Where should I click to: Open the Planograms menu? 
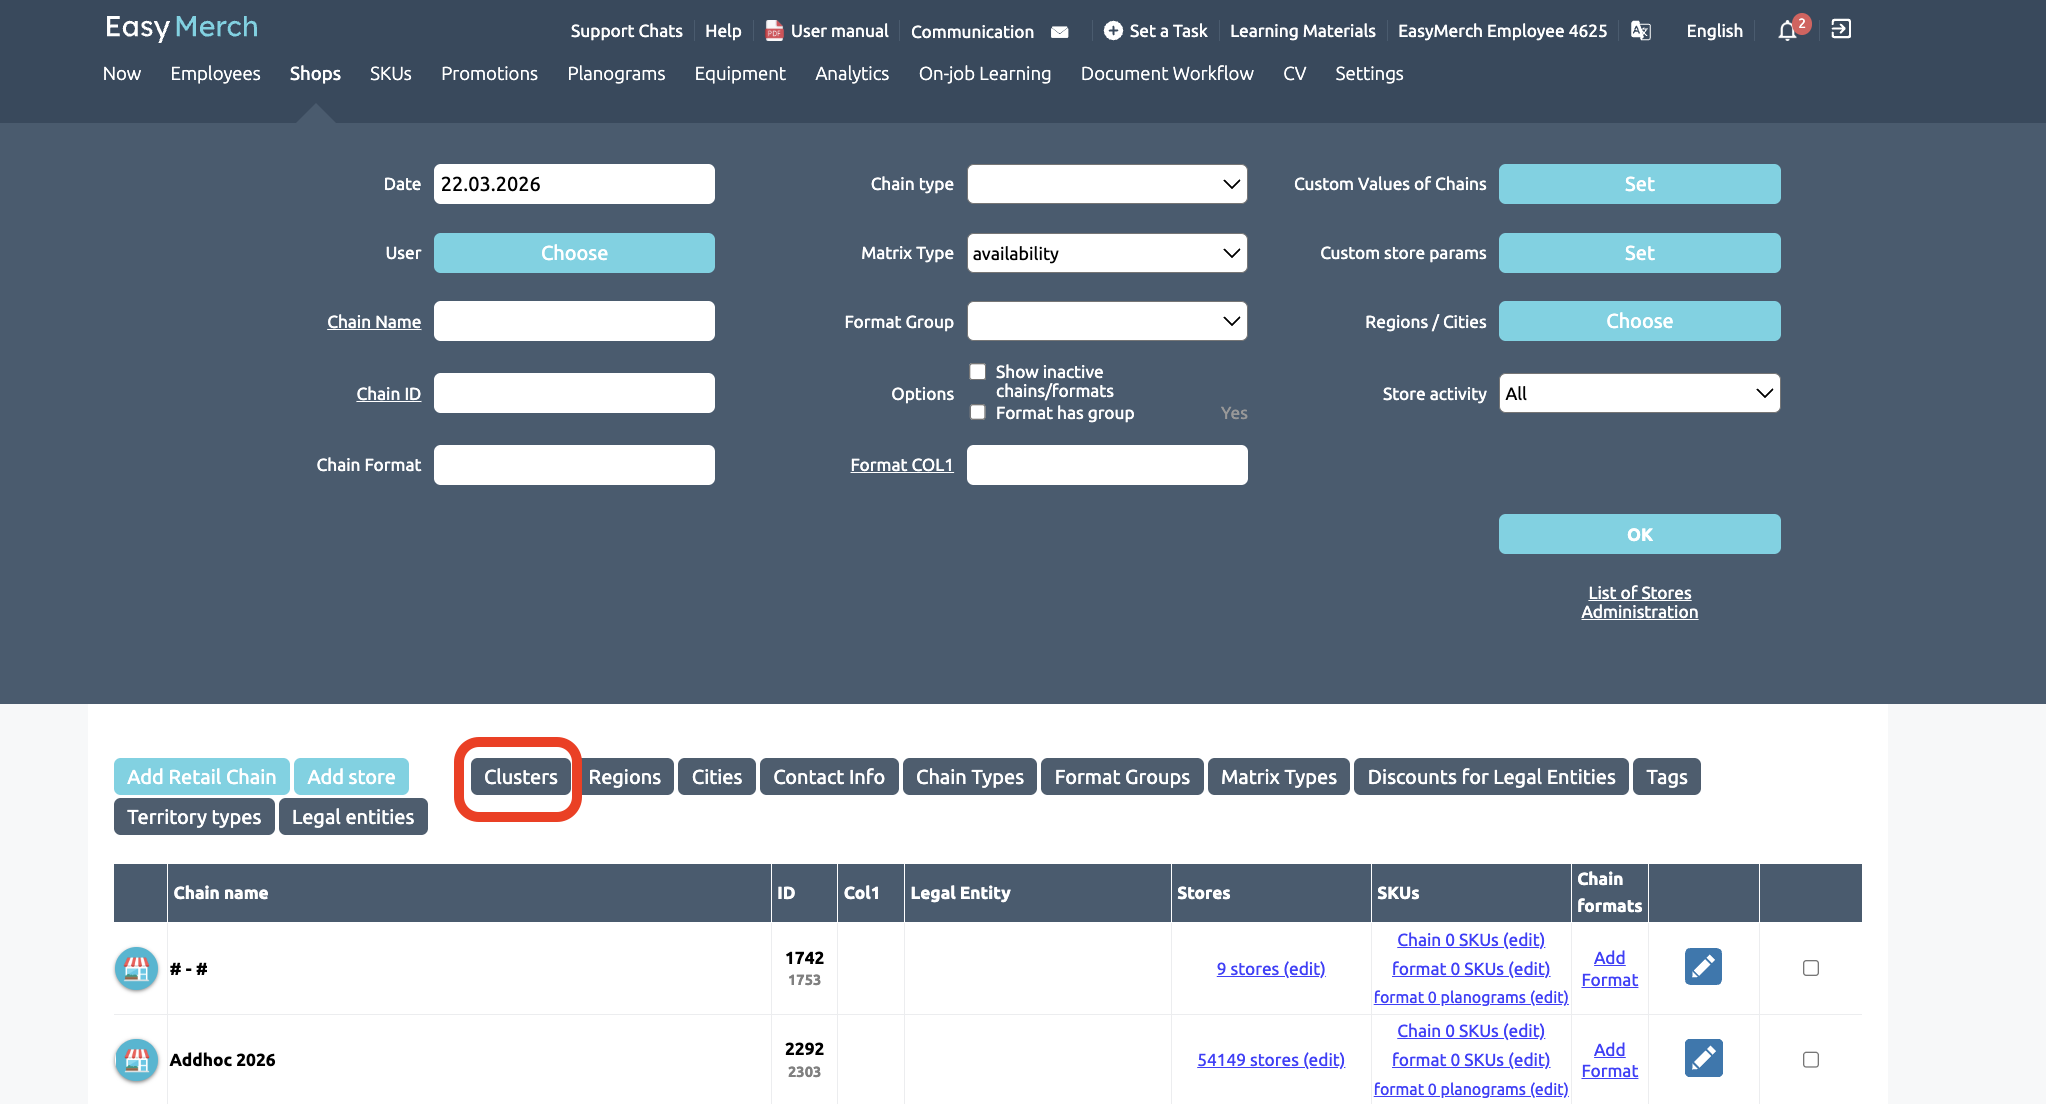tap(616, 73)
